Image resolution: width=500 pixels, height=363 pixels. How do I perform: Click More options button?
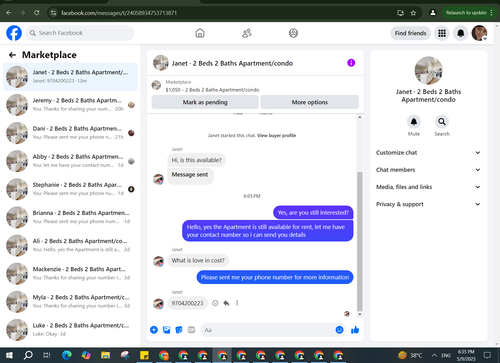tap(310, 102)
